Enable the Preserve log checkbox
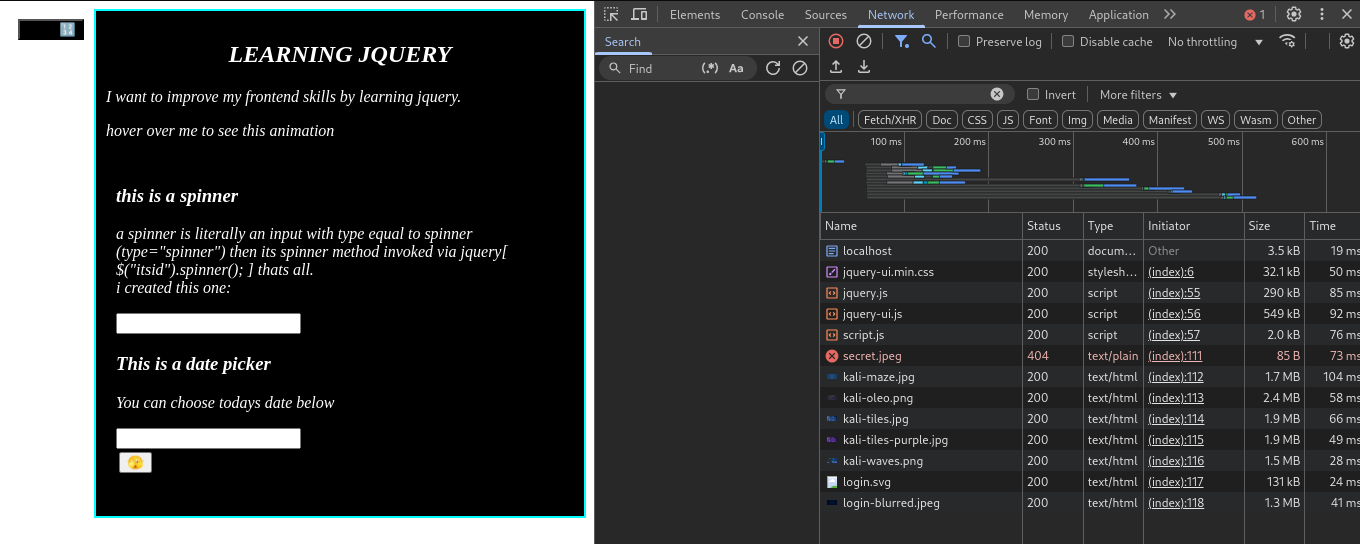The image size is (1360, 544). click(x=964, y=41)
